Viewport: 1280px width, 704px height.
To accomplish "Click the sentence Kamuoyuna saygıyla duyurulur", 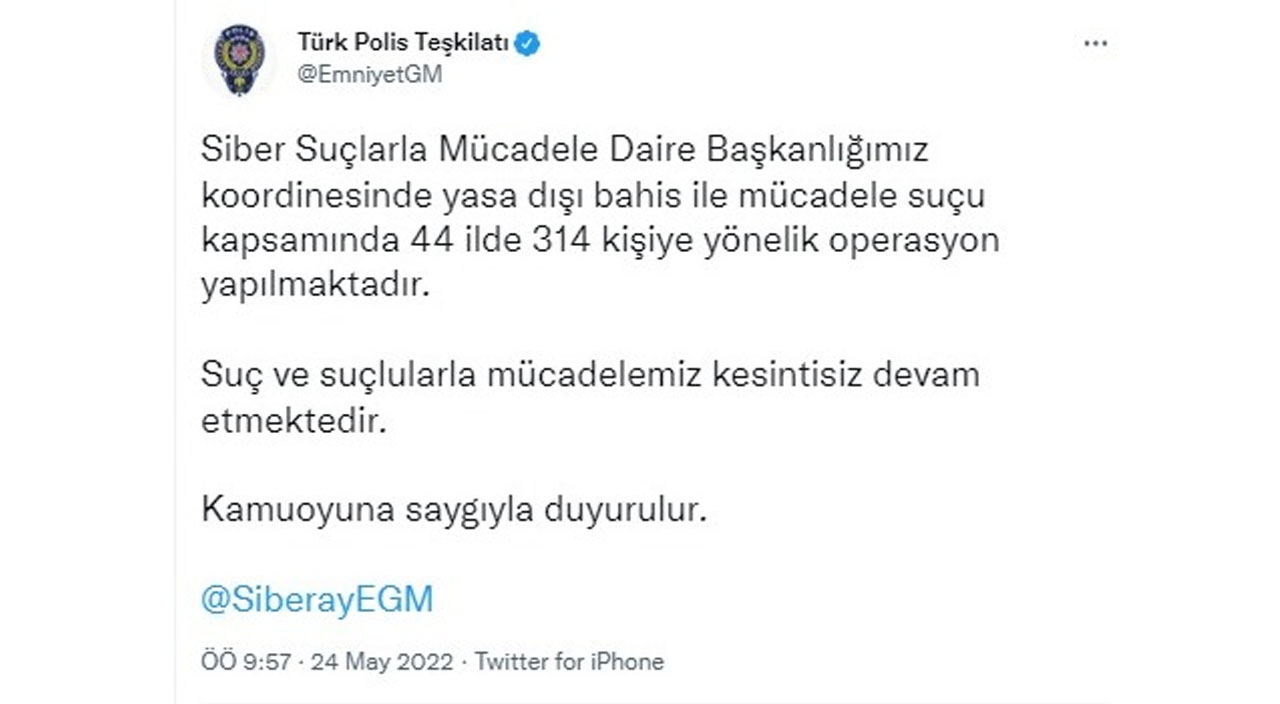I will coord(455,509).
